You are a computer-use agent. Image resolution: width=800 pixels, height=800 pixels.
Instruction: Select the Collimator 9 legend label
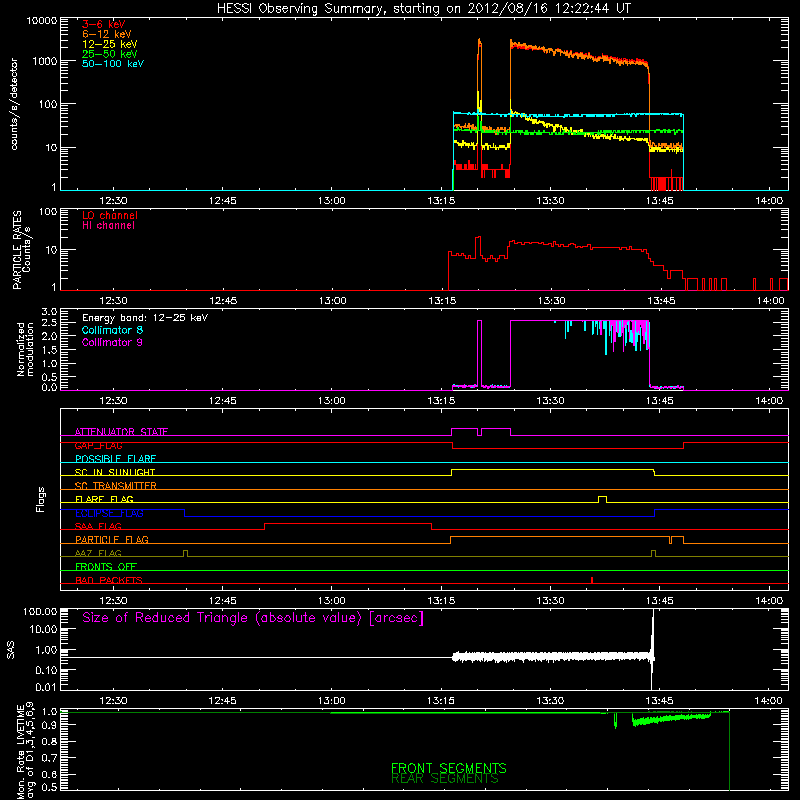[112, 342]
